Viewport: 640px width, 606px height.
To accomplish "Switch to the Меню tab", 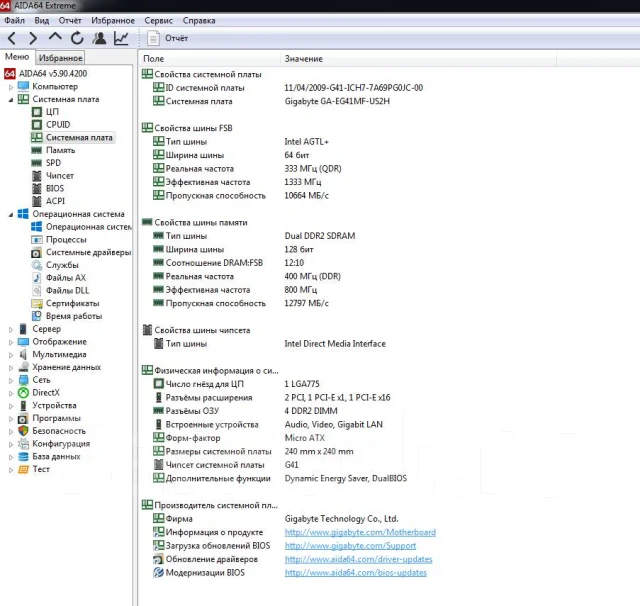I will pos(17,57).
